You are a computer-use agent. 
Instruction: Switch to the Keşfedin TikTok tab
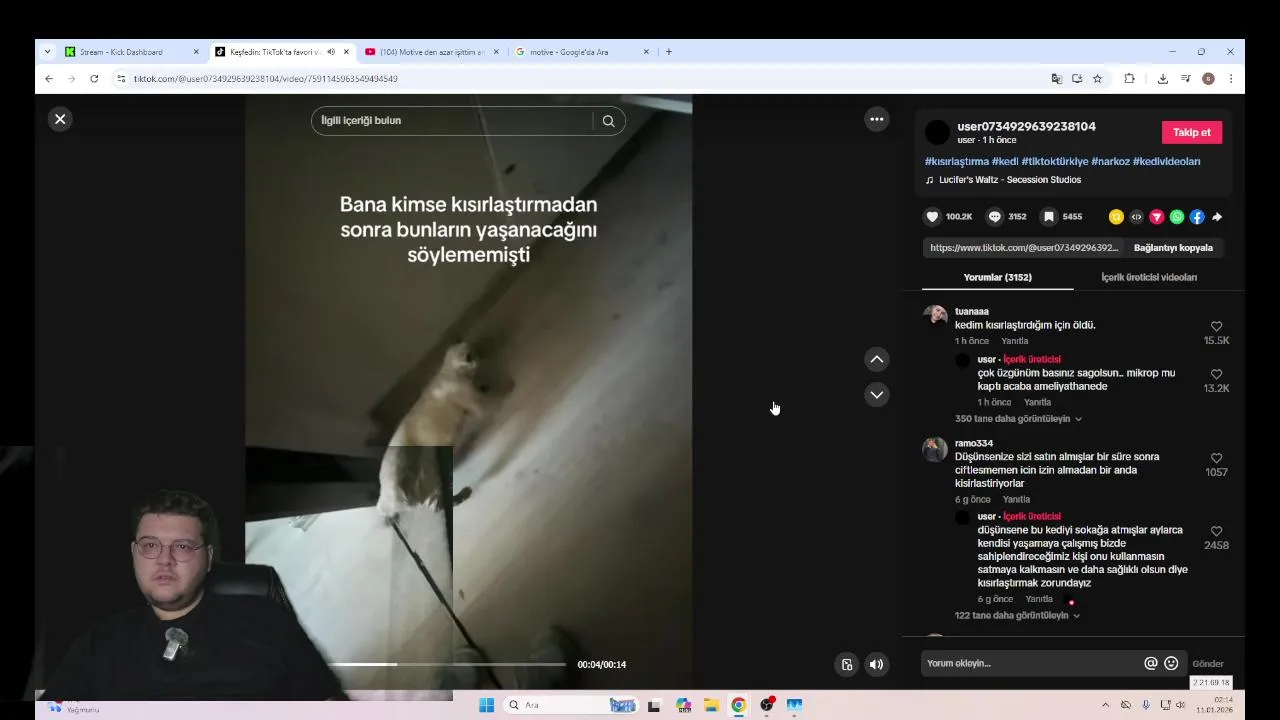[282, 52]
